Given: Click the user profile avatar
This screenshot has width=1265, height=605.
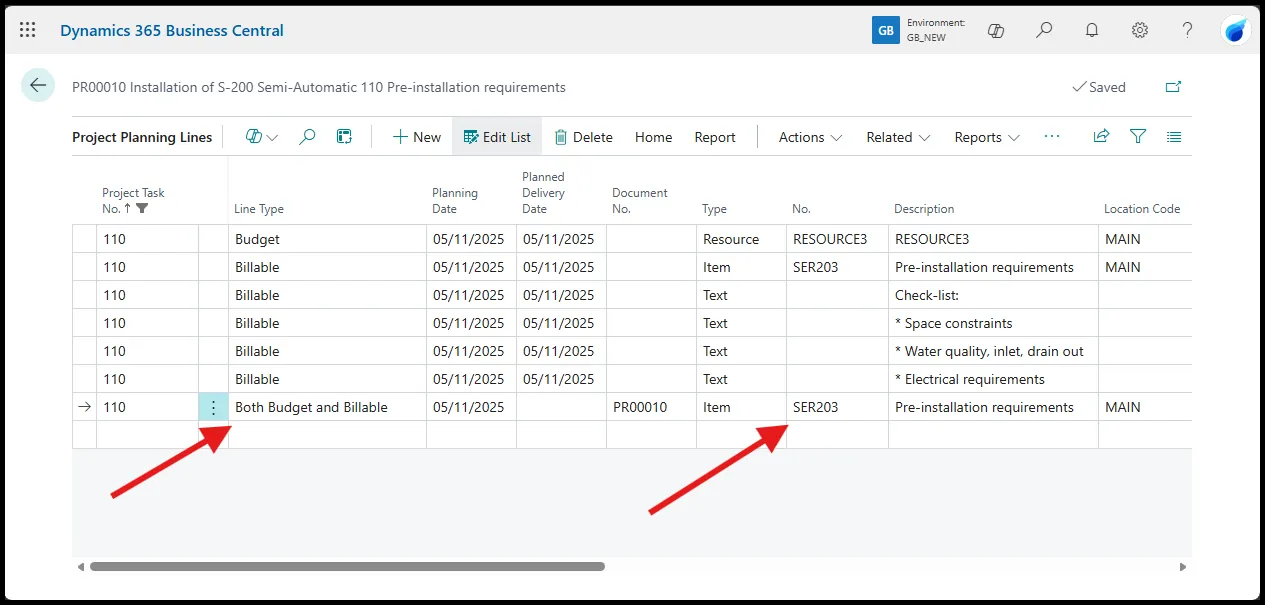Looking at the screenshot, I should pyautogui.click(x=1236, y=30).
